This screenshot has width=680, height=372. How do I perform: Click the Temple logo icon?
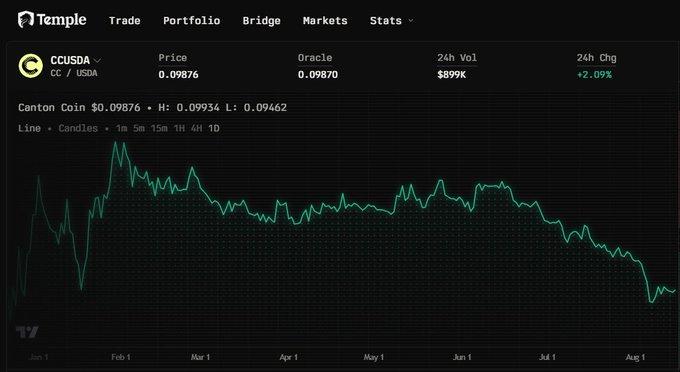click(26, 20)
